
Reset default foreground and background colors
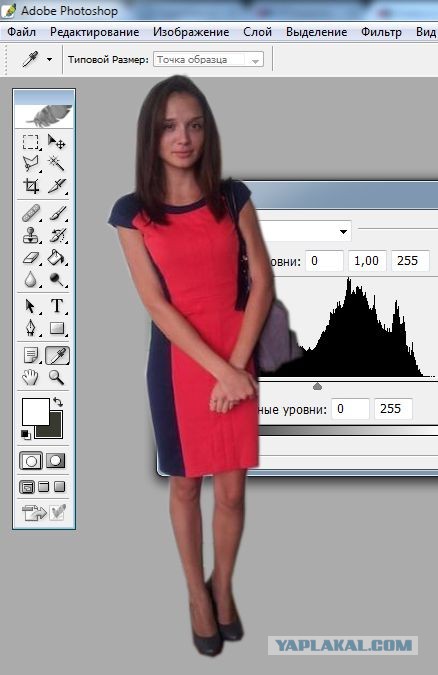click(26, 435)
